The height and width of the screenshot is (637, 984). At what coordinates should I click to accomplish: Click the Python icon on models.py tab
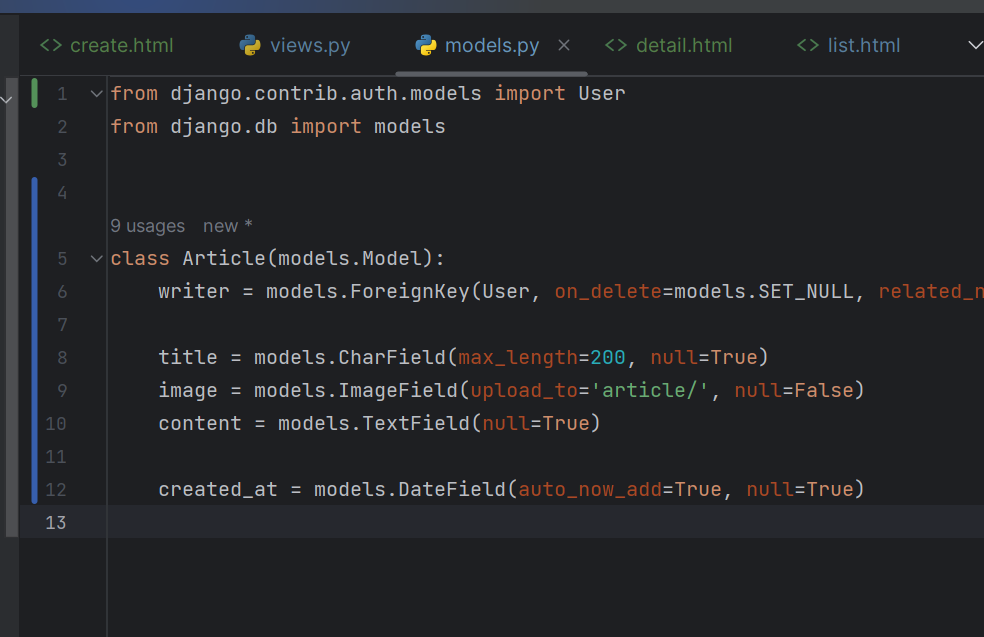[x=425, y=46]
